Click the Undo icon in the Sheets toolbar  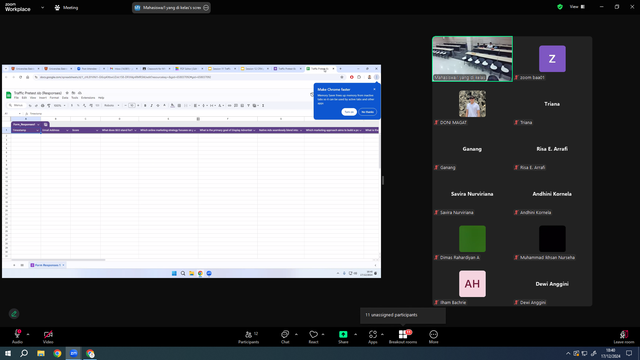point(30,106)
